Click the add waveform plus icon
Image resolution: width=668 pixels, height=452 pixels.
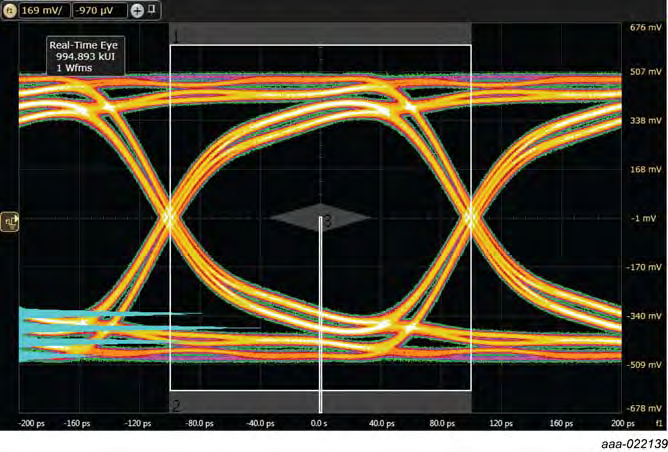(137, 11)
